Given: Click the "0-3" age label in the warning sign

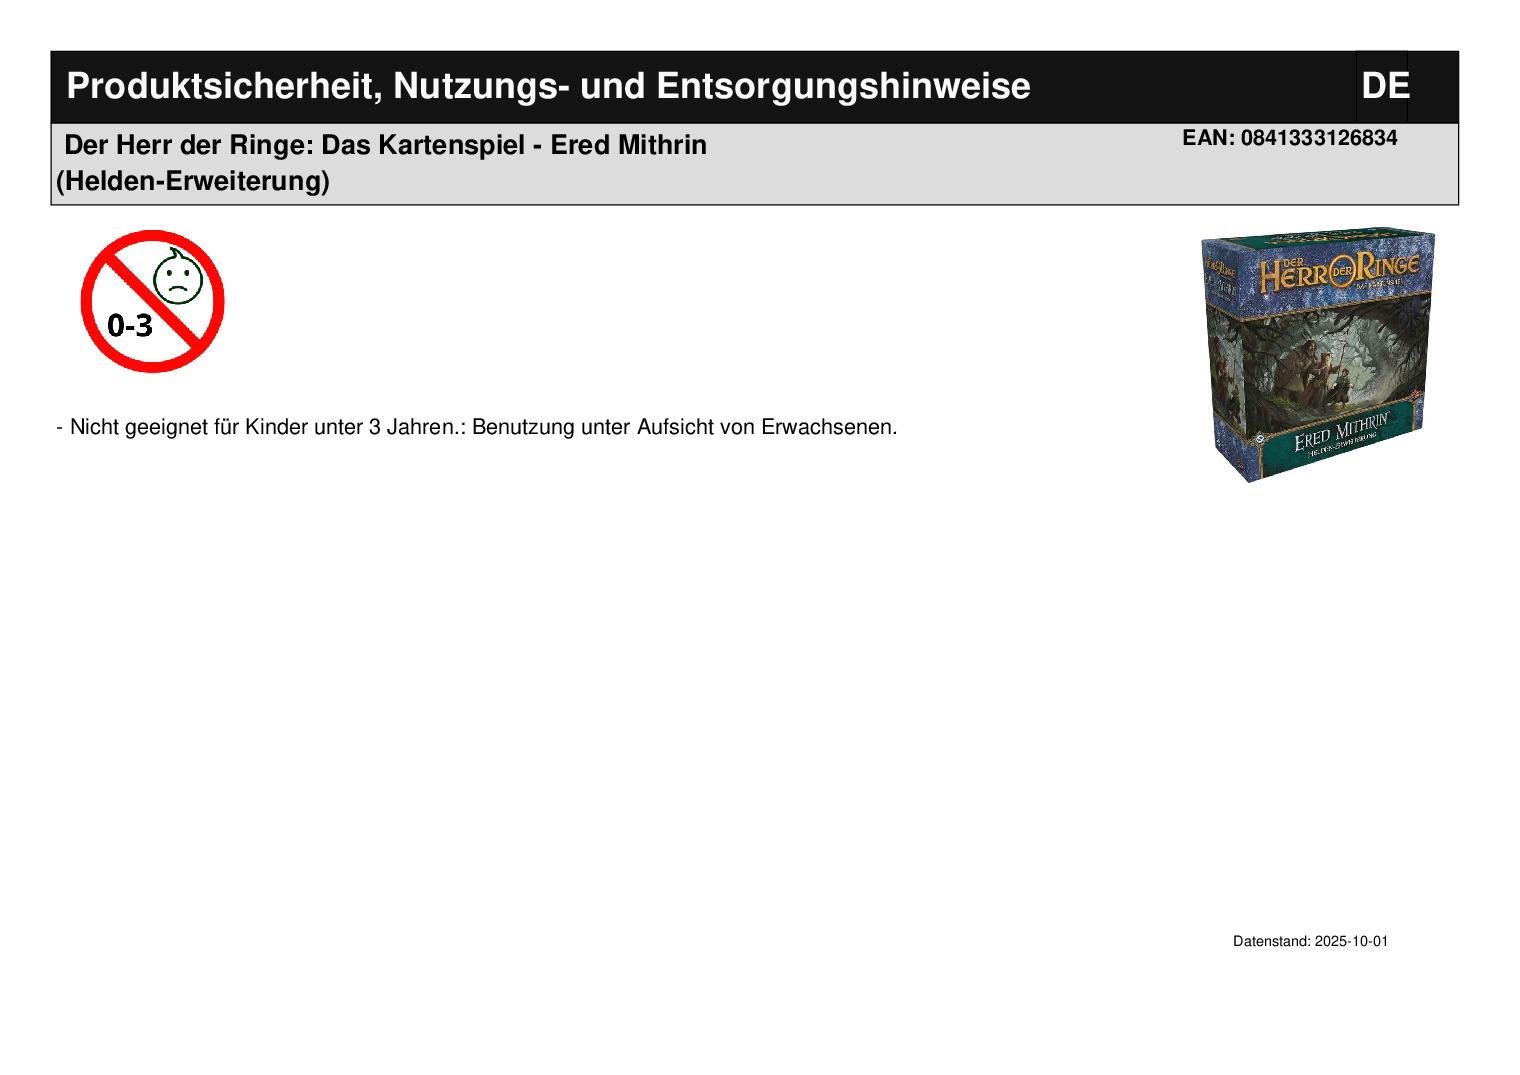Looking at the screenshot, I should point(130,325).
